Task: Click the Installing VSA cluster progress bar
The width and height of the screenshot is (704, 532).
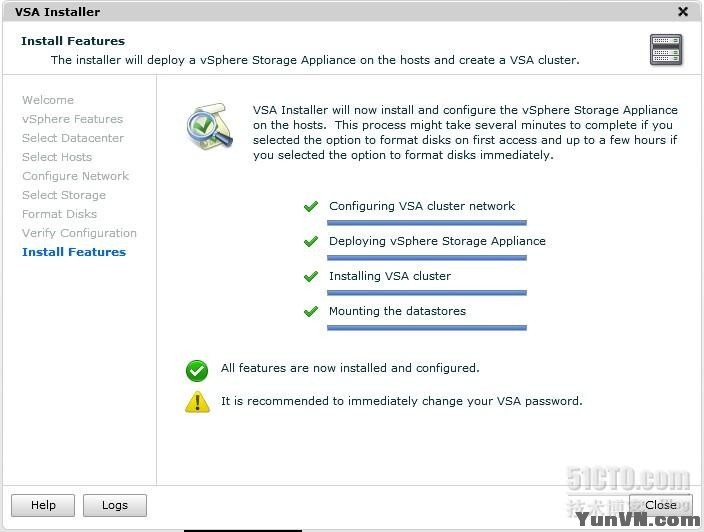Action: coord(427,293)
